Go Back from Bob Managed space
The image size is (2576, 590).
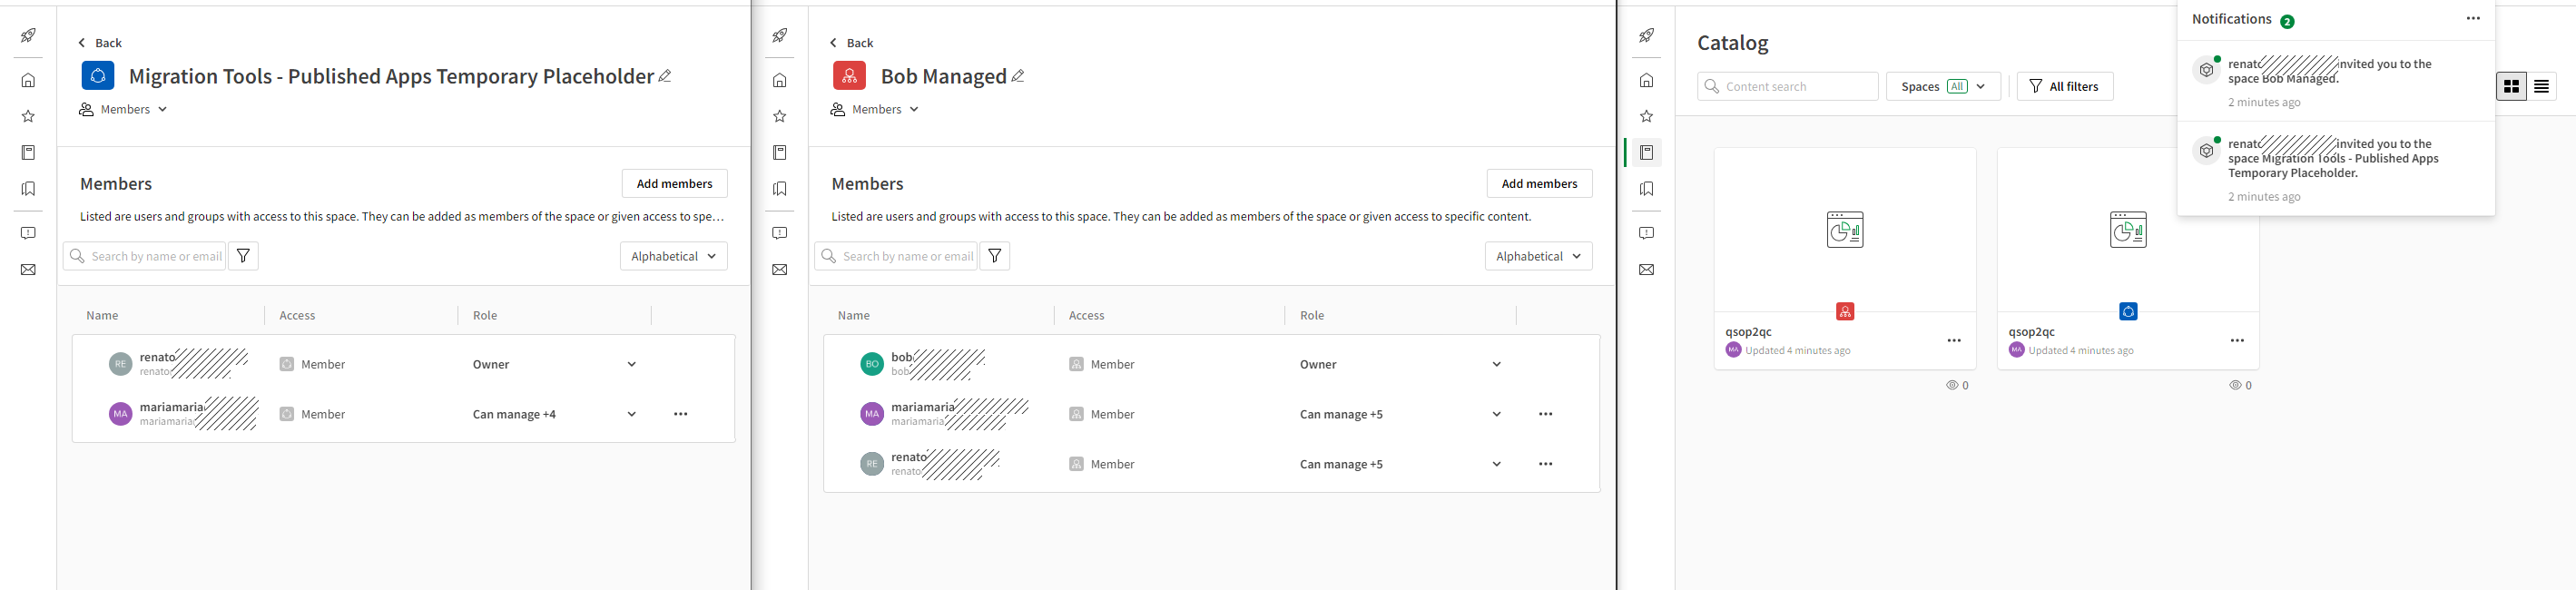[852, 43]
